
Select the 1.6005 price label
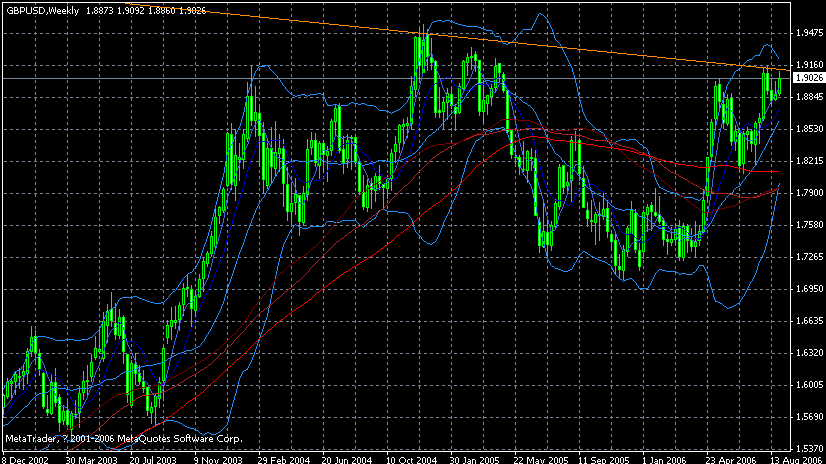(x=810, y=385)
